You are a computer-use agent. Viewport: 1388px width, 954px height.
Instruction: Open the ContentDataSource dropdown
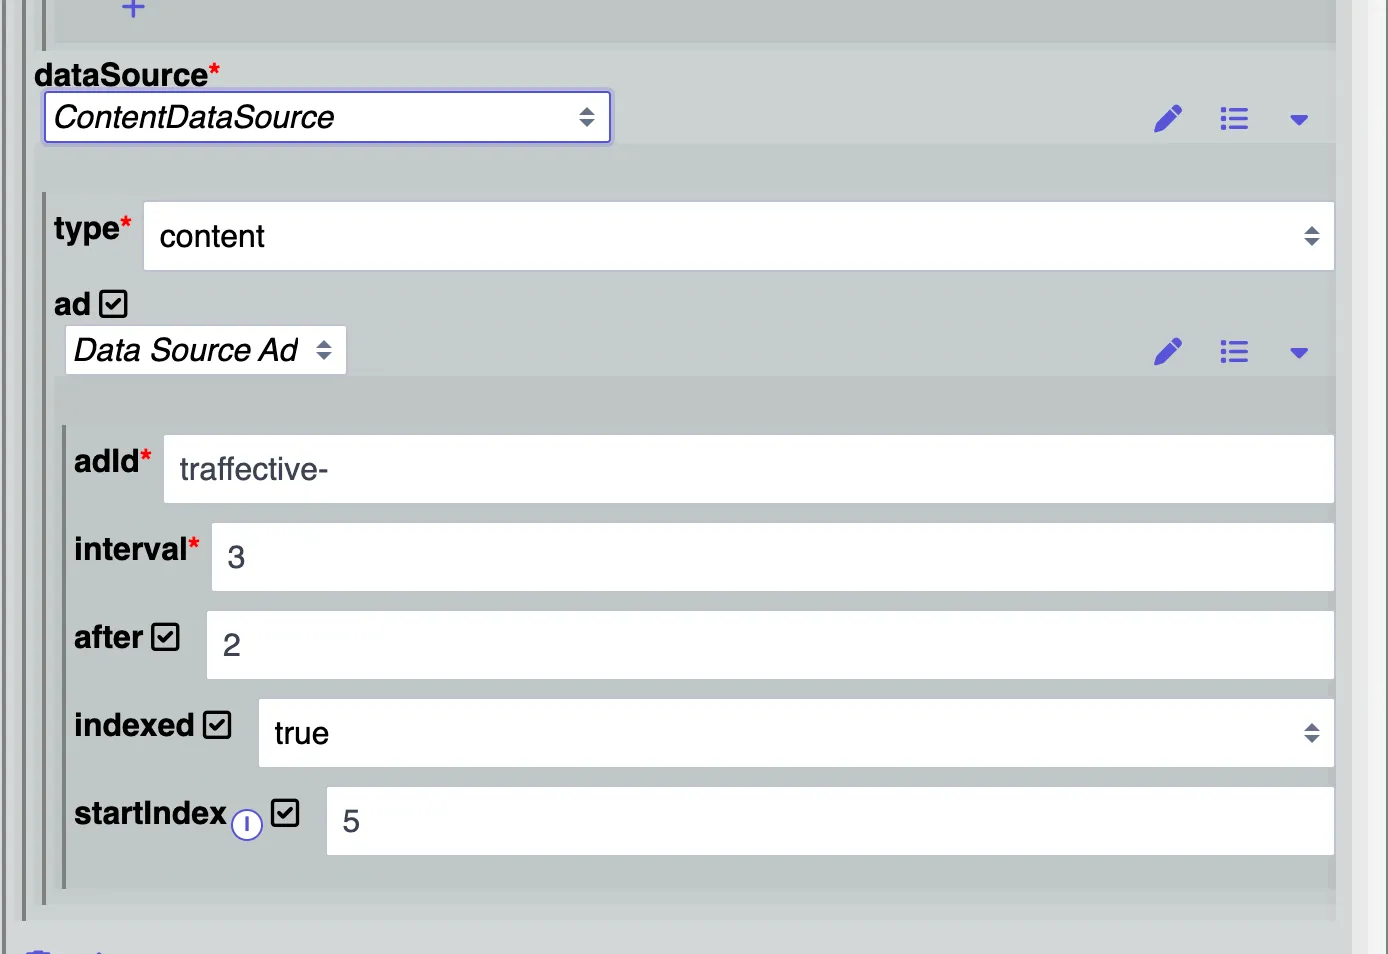click(x=327, y=117)
